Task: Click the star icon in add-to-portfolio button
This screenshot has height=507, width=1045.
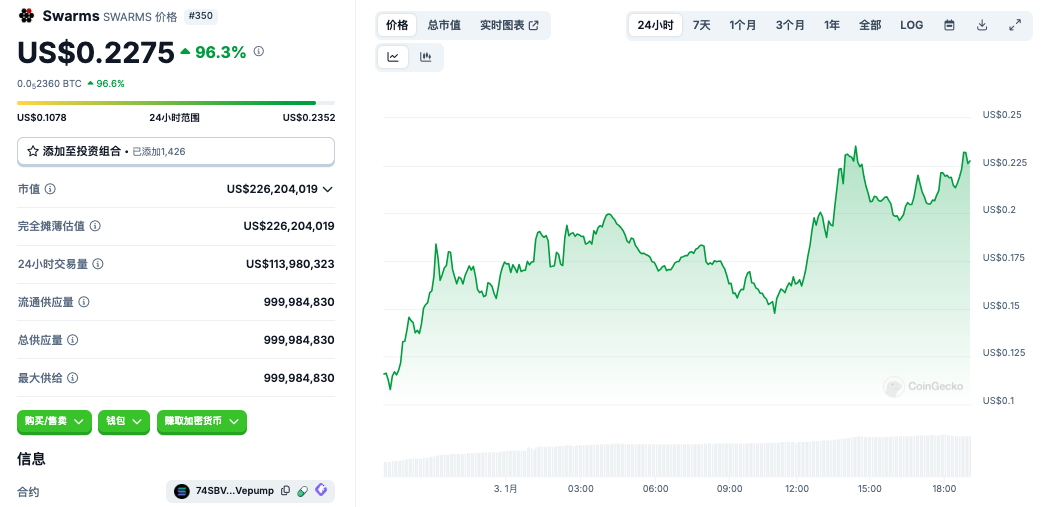Action: coord(33,151)
